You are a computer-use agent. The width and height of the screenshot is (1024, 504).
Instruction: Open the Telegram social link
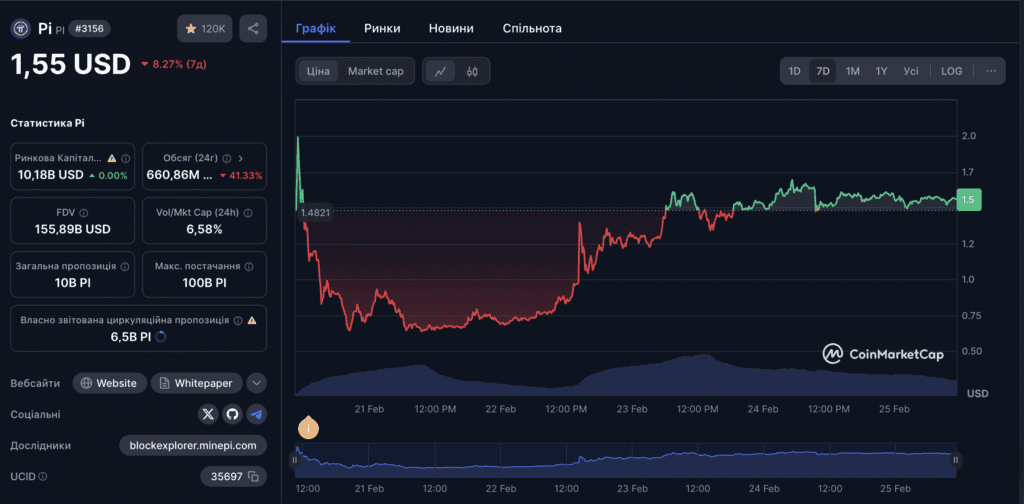[257, 414]
